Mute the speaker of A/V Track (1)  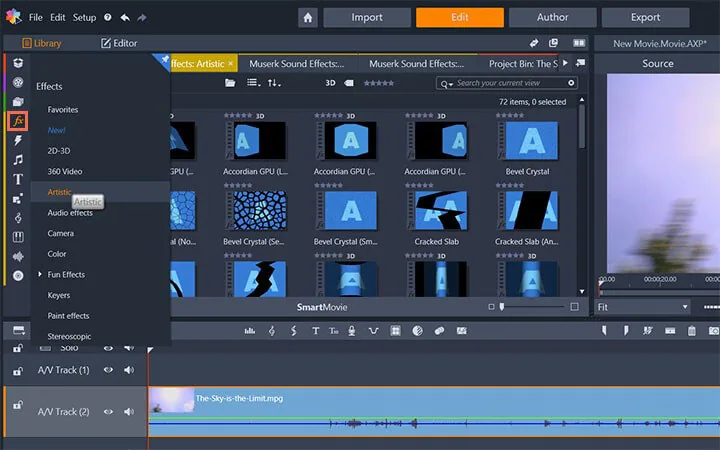click(x=129, y=370)
